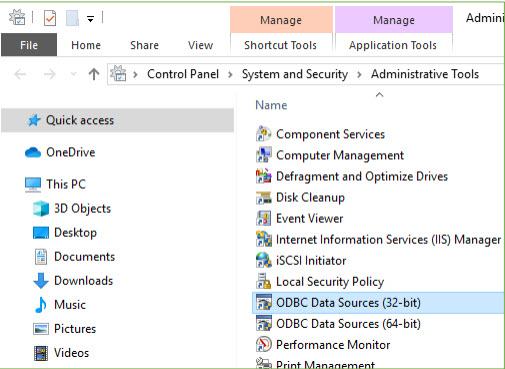Select the IIS Manager icon
This screenshot has width=505, height=369.
click(x=264, y=239)
